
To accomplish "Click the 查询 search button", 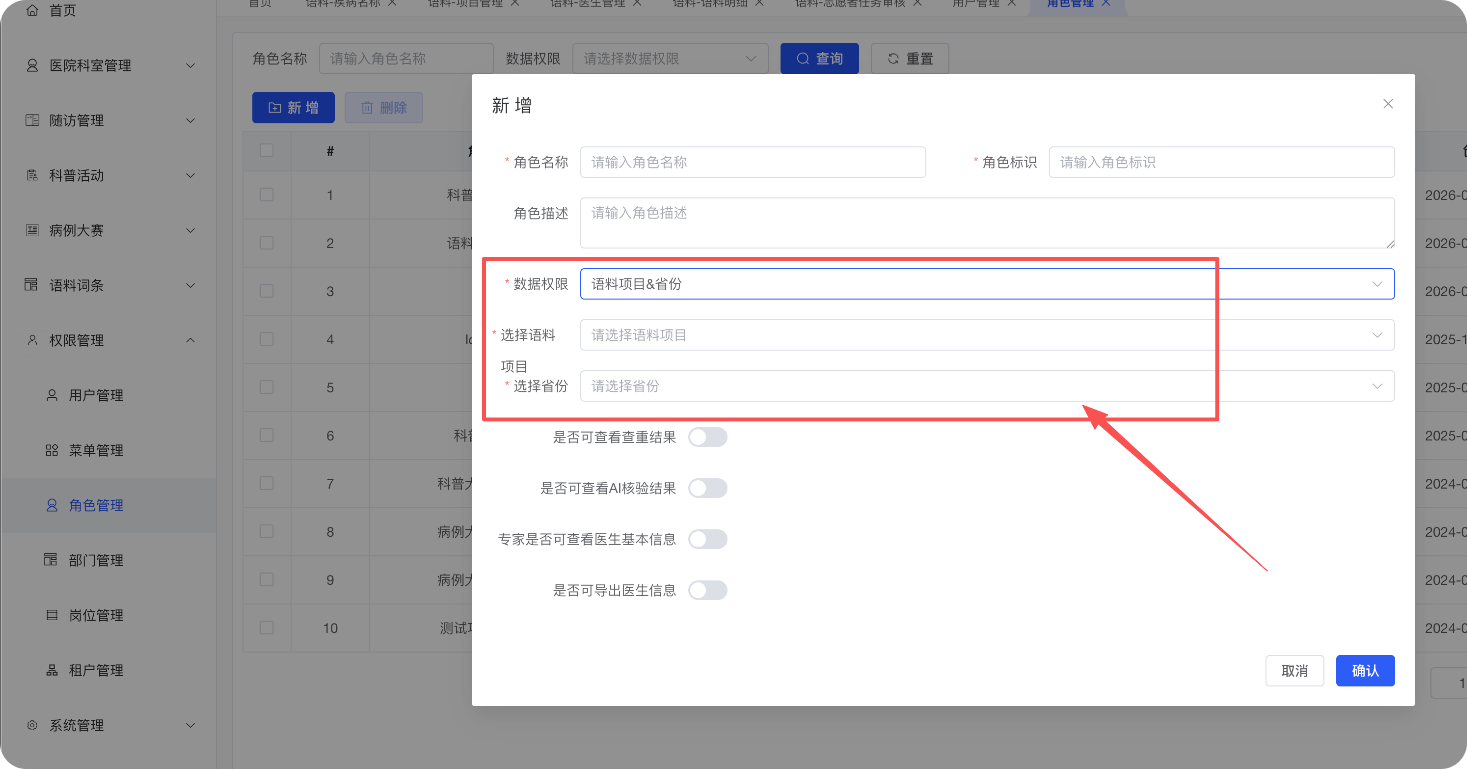I will [x=820, y=59].
